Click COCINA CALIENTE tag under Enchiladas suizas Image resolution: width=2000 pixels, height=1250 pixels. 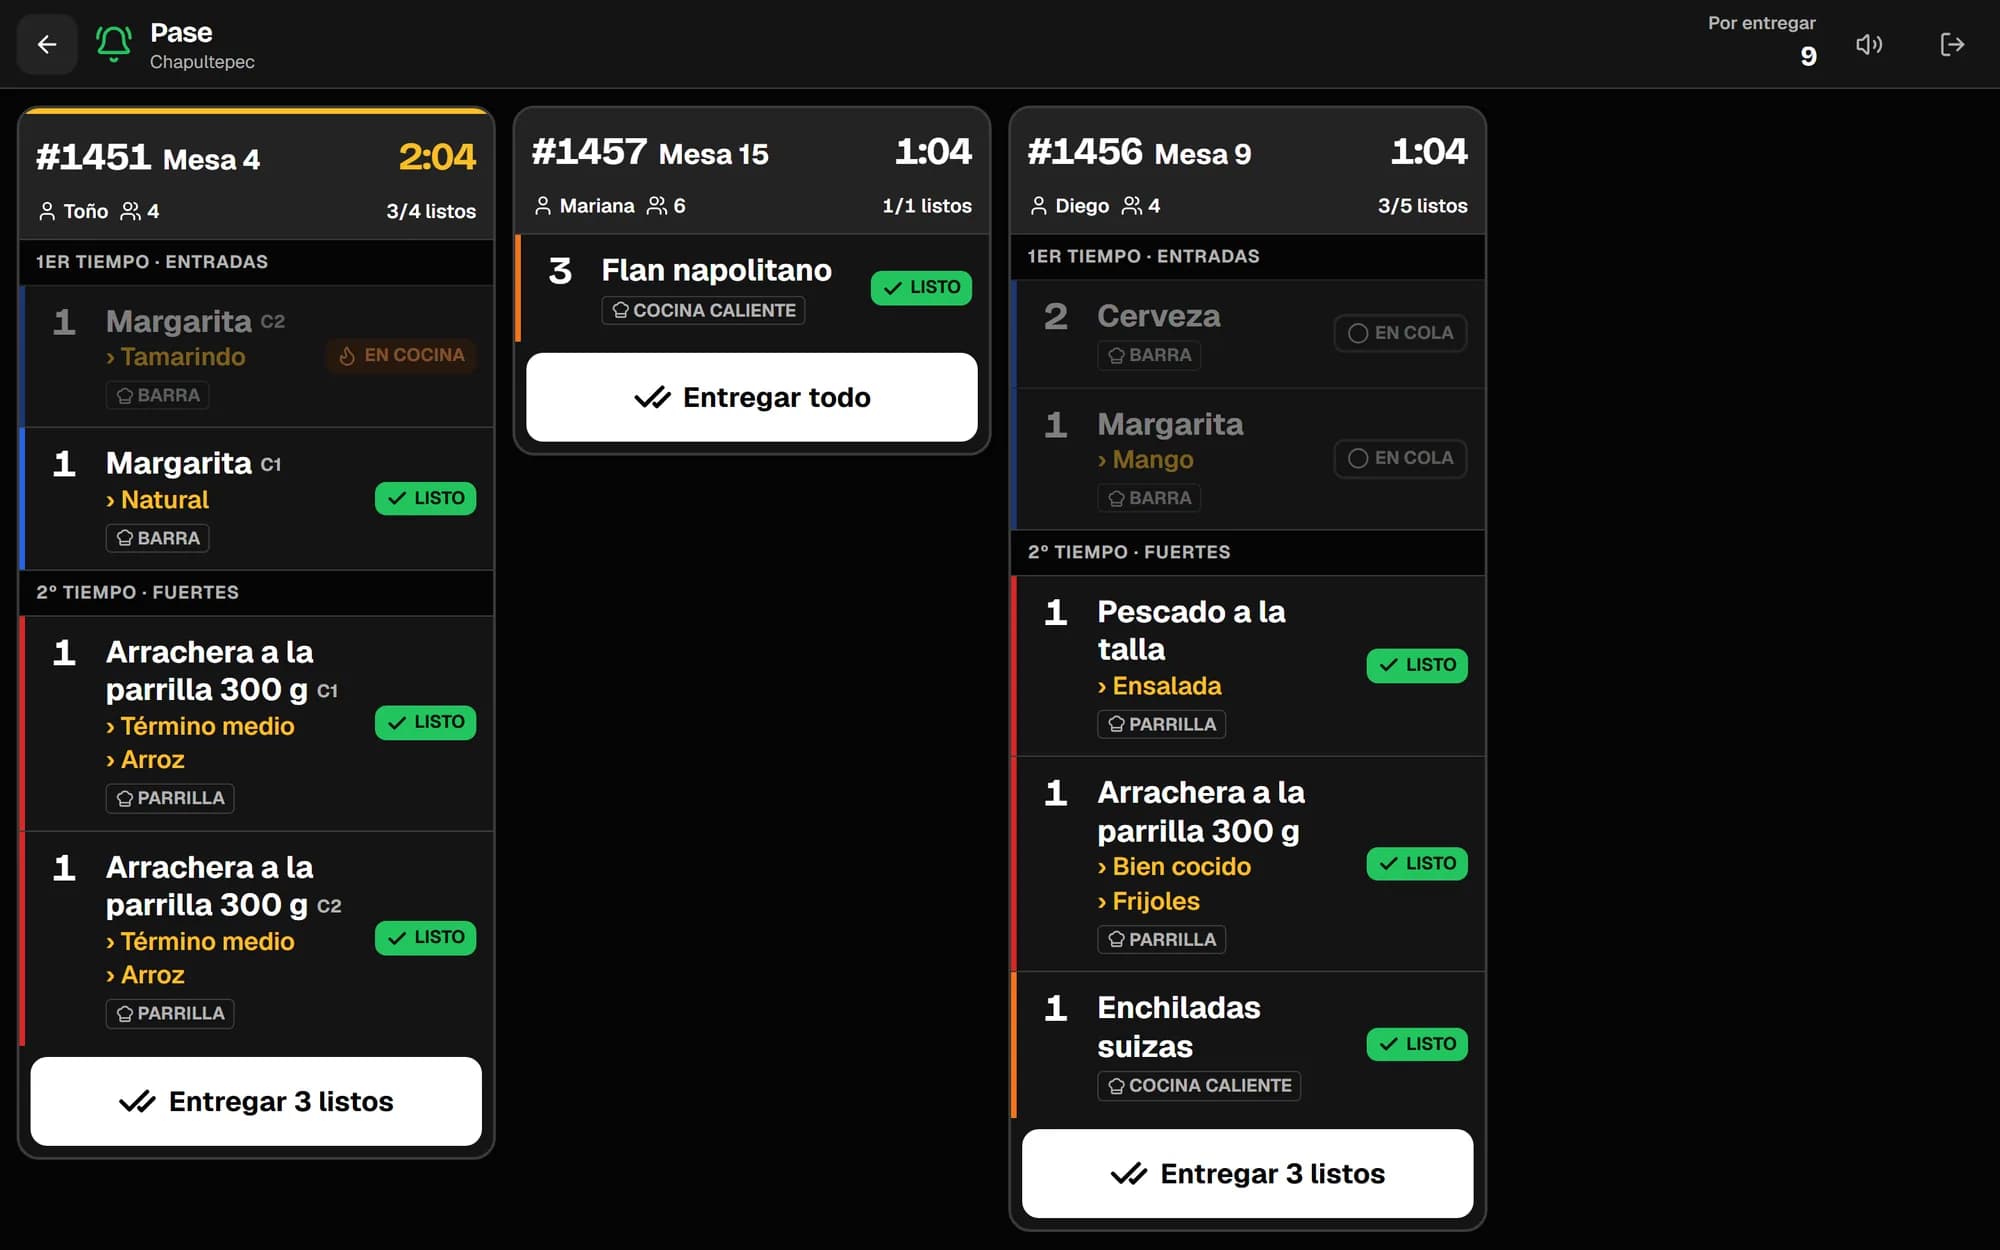click(x=1199, y=1085)
